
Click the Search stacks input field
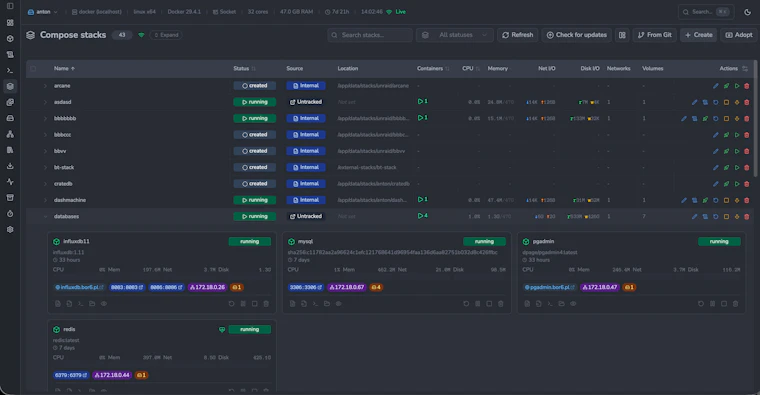tap(370, 35)
